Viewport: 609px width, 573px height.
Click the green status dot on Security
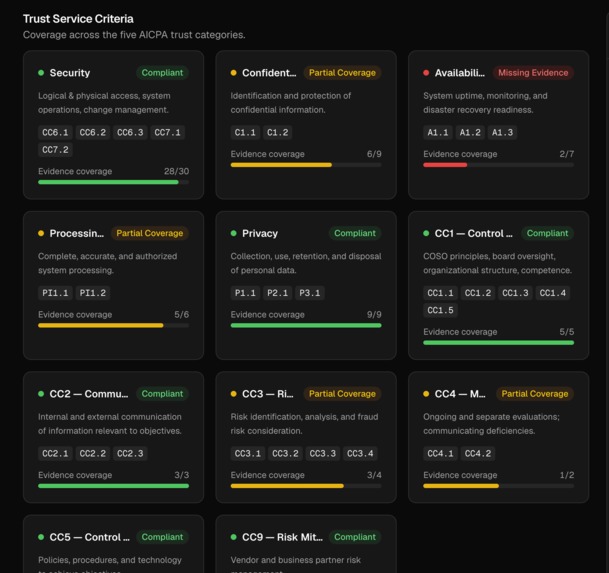click(x=41, y=73)
